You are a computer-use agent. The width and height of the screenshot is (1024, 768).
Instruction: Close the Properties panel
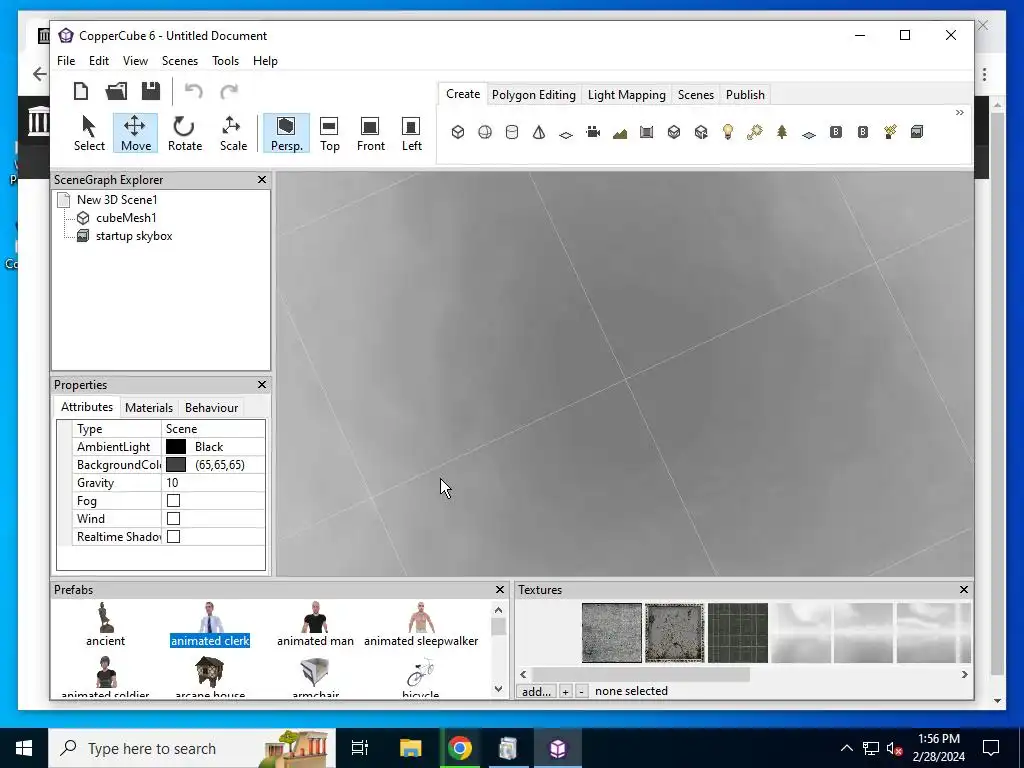pyautogui.click(x=262, y=385)
